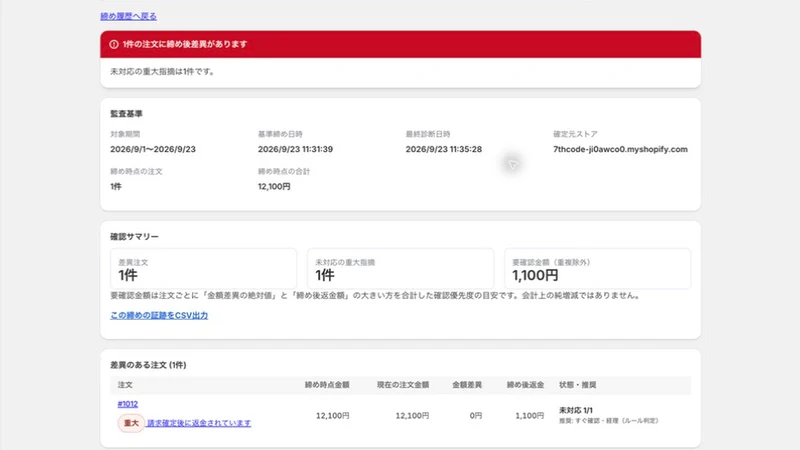Click the 重大 severity badge
Viewport: 800px width, 450px height.
pyautogui.click(x=131, y=423)
